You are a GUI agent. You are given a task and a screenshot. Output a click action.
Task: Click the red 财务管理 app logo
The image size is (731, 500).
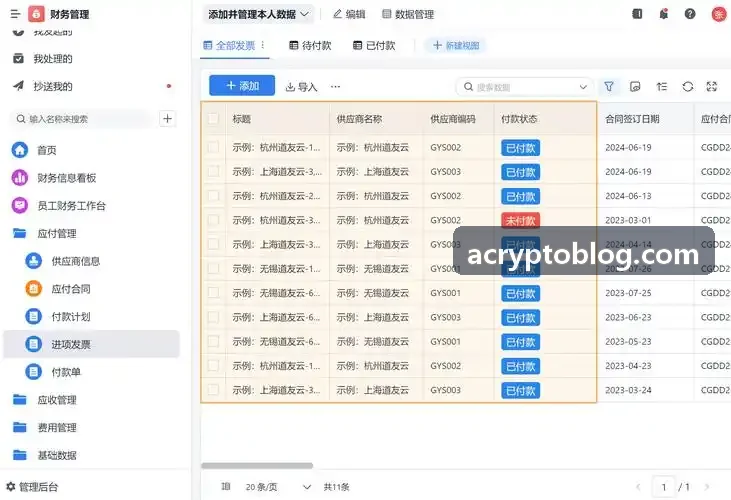pos(36,14)
